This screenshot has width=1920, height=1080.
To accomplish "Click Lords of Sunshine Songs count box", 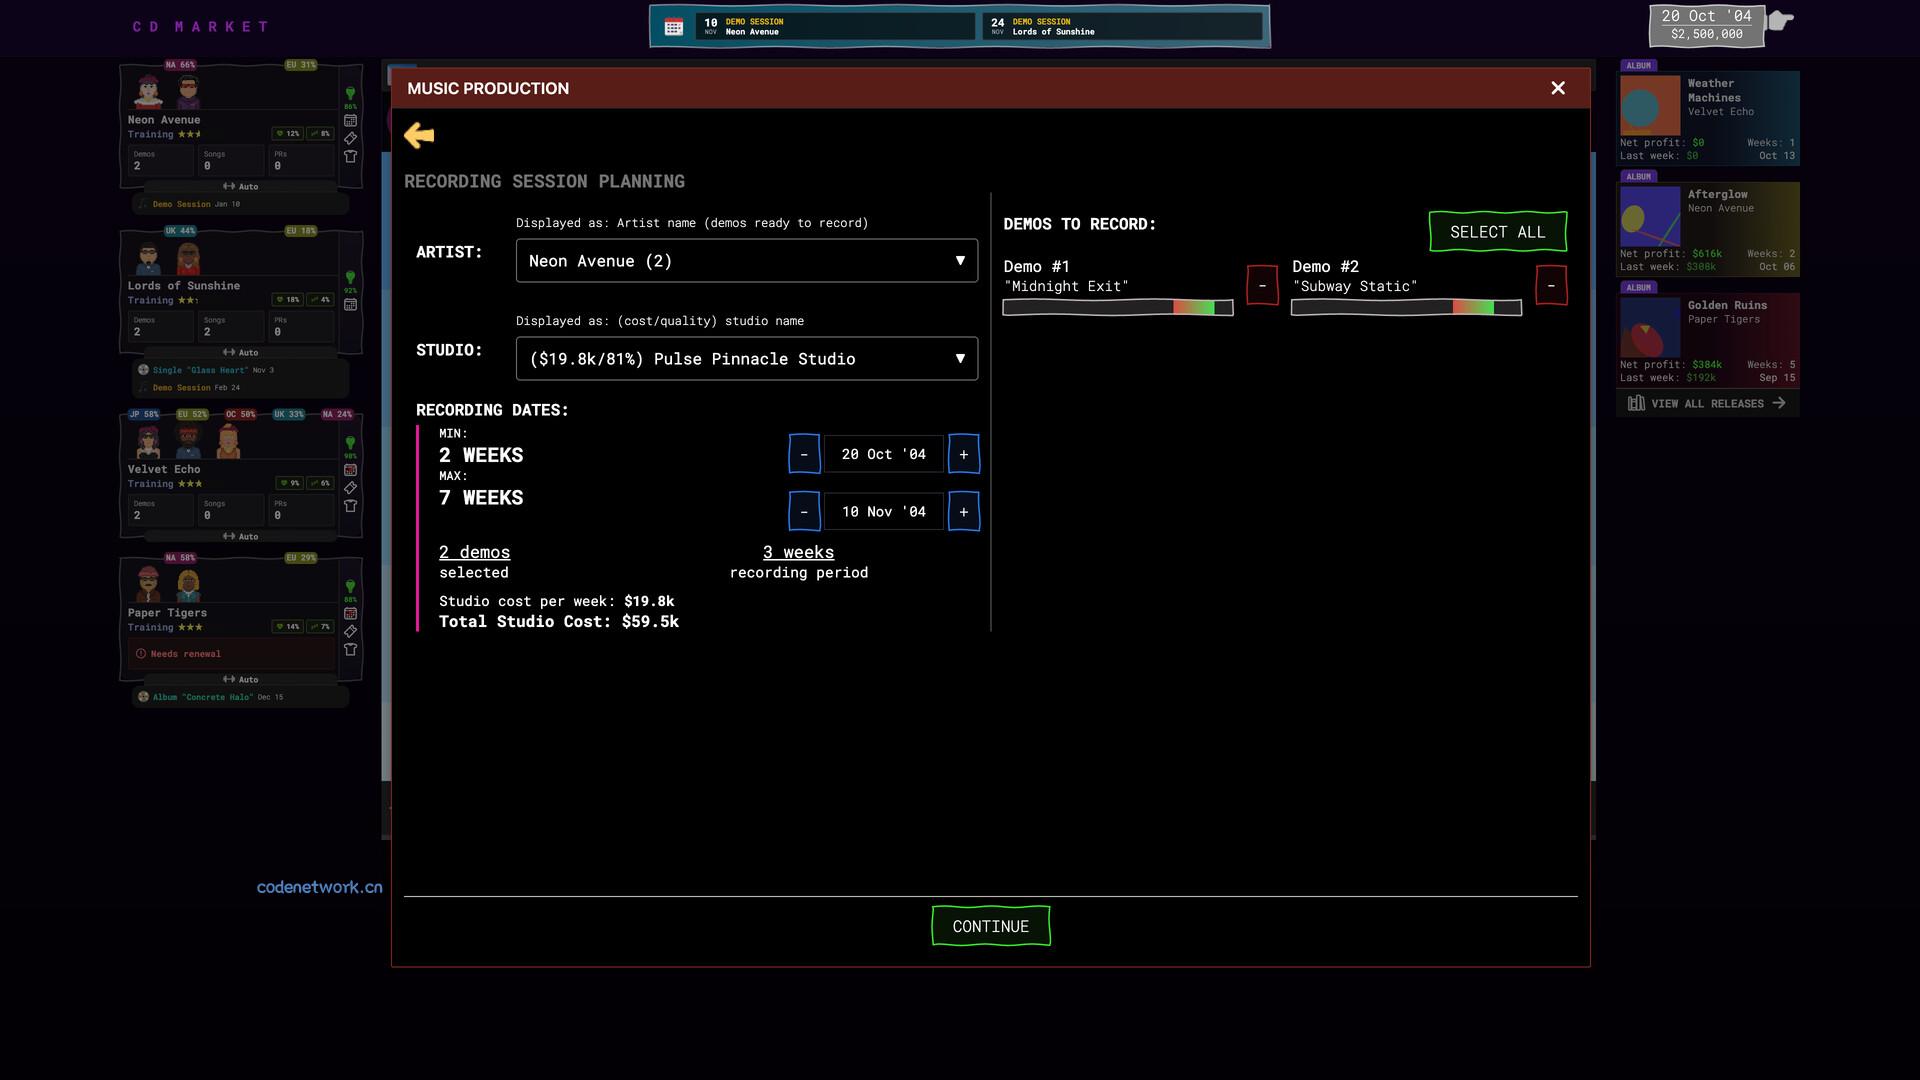I will [x=230, y=326].
